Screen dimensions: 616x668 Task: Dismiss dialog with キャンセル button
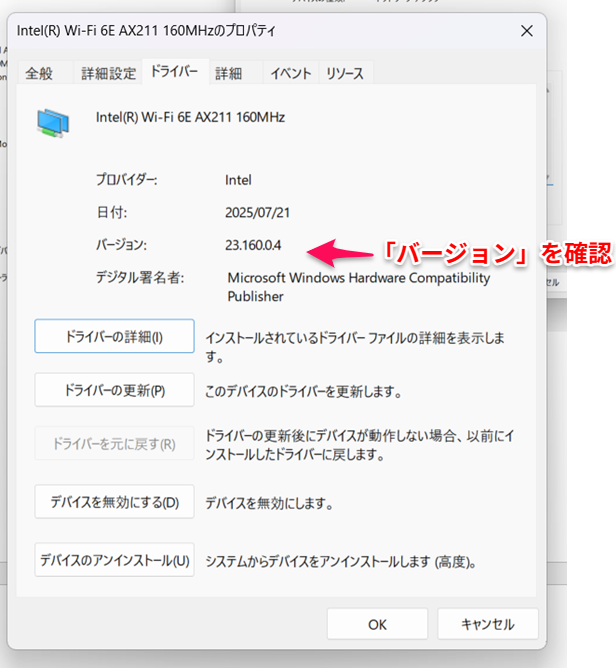pyautogui.click(x=488, y=624)
